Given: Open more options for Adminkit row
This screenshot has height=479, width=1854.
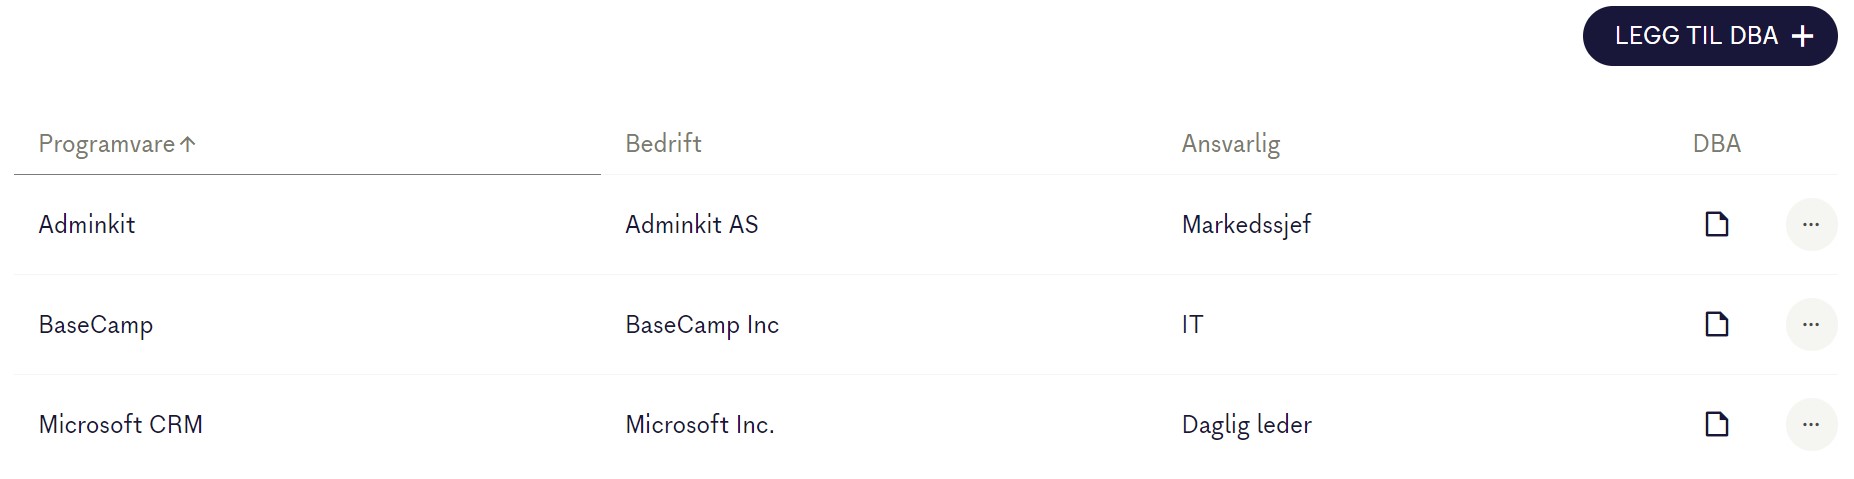Looking at the screenshot, I should [x=1810, y=224].
